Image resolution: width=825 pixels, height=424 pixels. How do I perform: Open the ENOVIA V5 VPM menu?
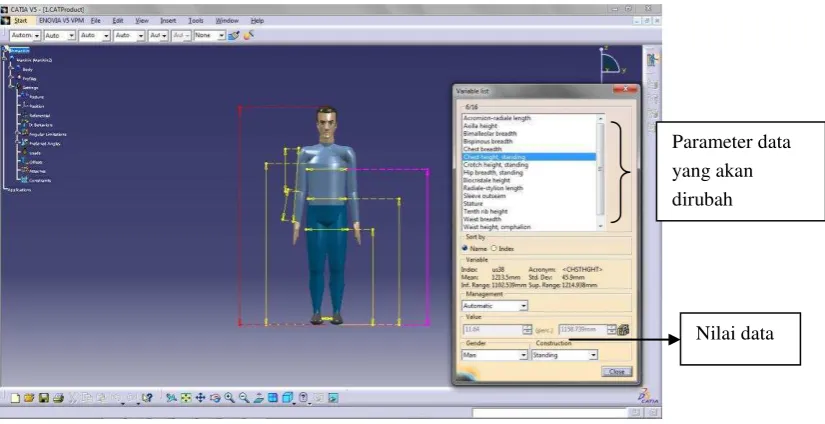pyautogui.click(x=62, y=21)
